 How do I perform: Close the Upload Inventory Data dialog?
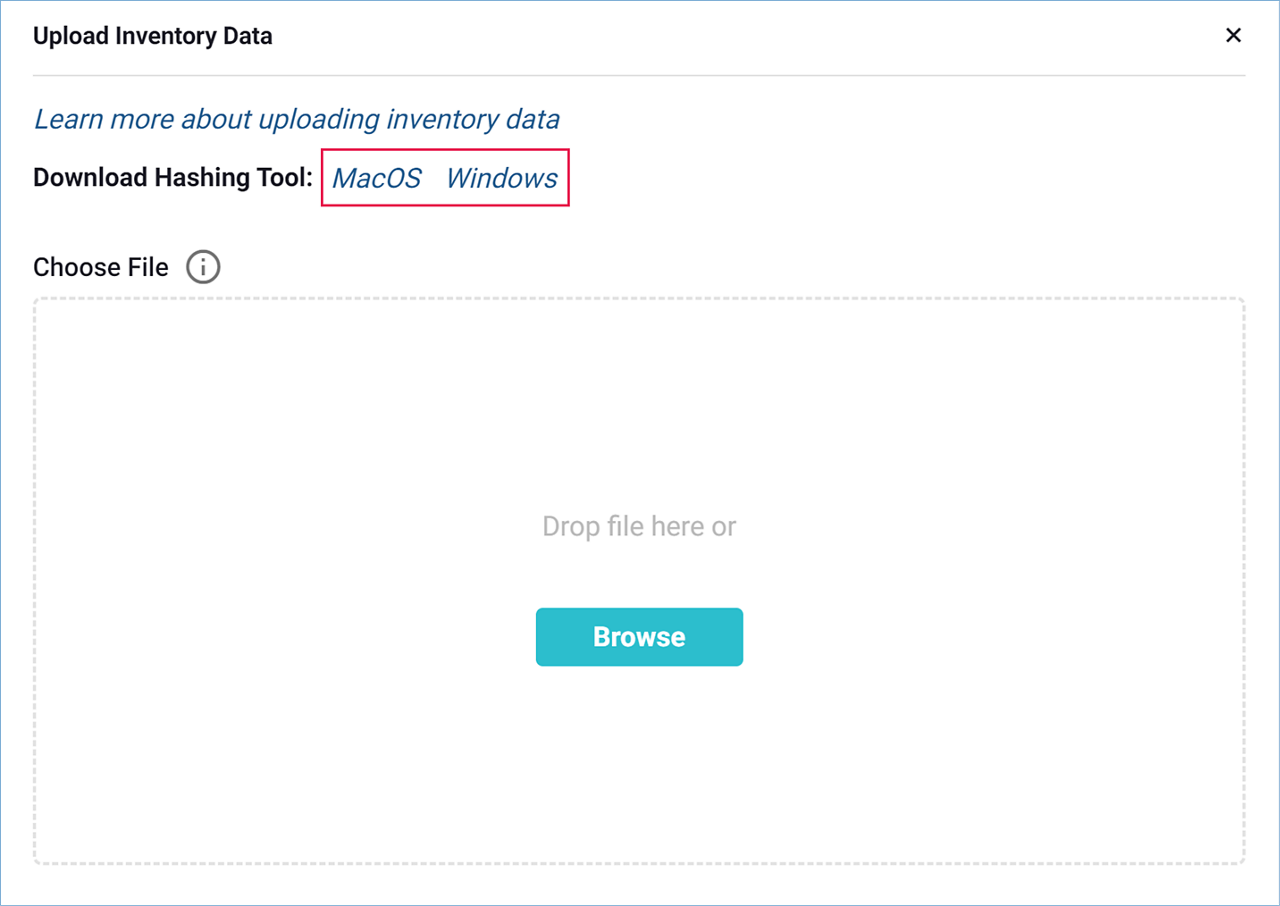[1233, 36]
